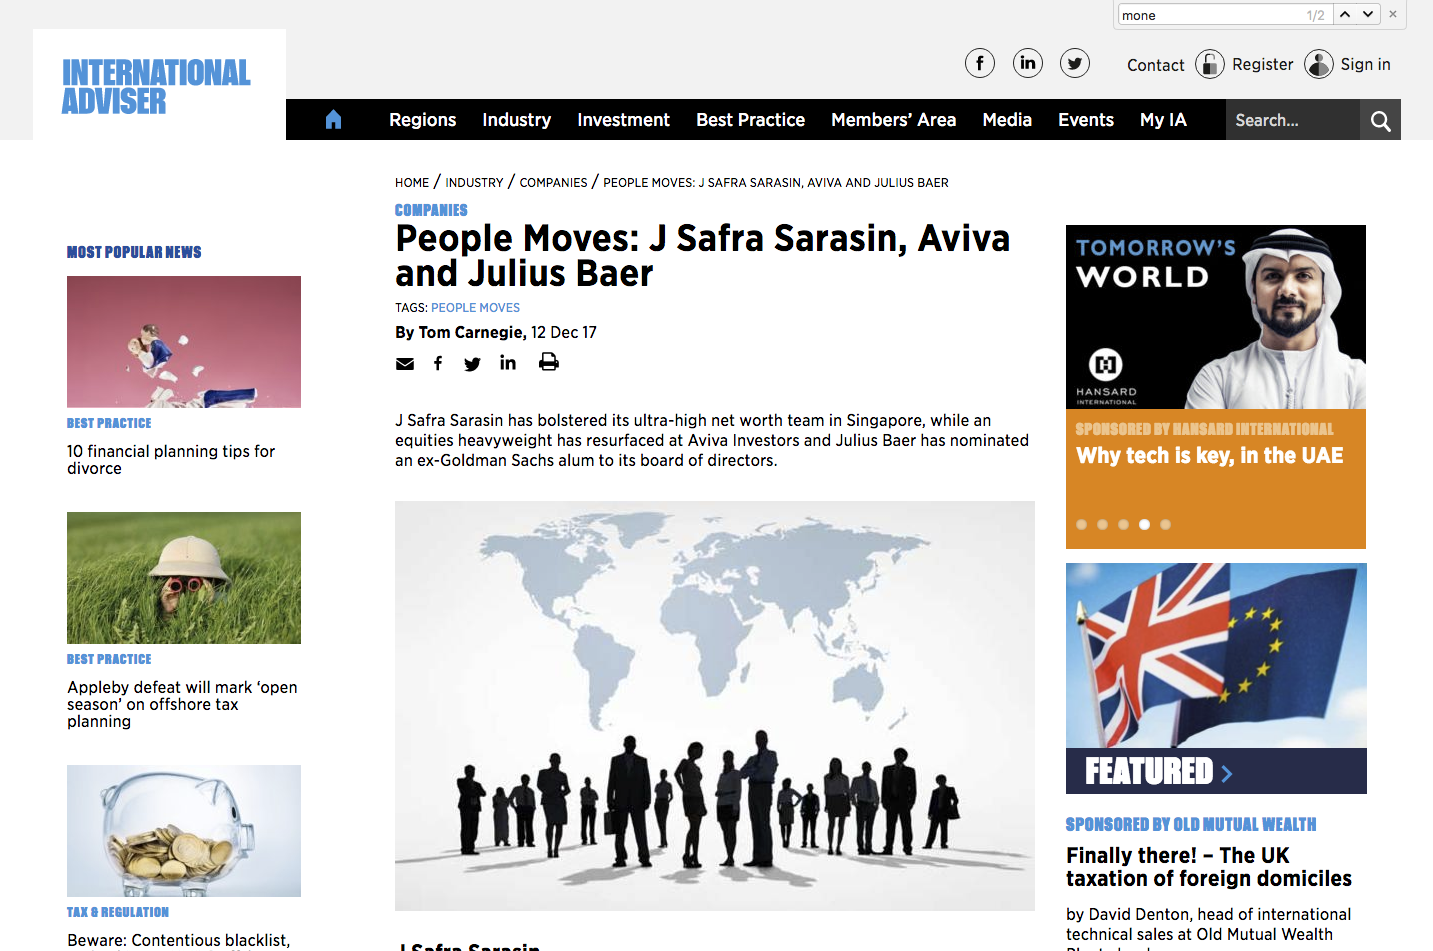Click author name Tom Carnegie
Image resolution: width=1433 pixels, height=951 pixels.
pyautogui.click(x=471, y=332)
